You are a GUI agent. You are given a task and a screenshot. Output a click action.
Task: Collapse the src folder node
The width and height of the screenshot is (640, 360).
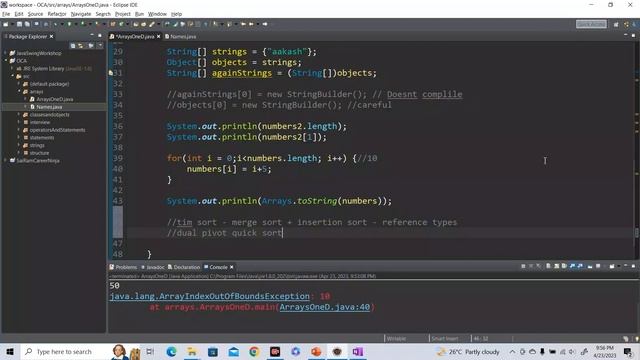click(13, 76)
